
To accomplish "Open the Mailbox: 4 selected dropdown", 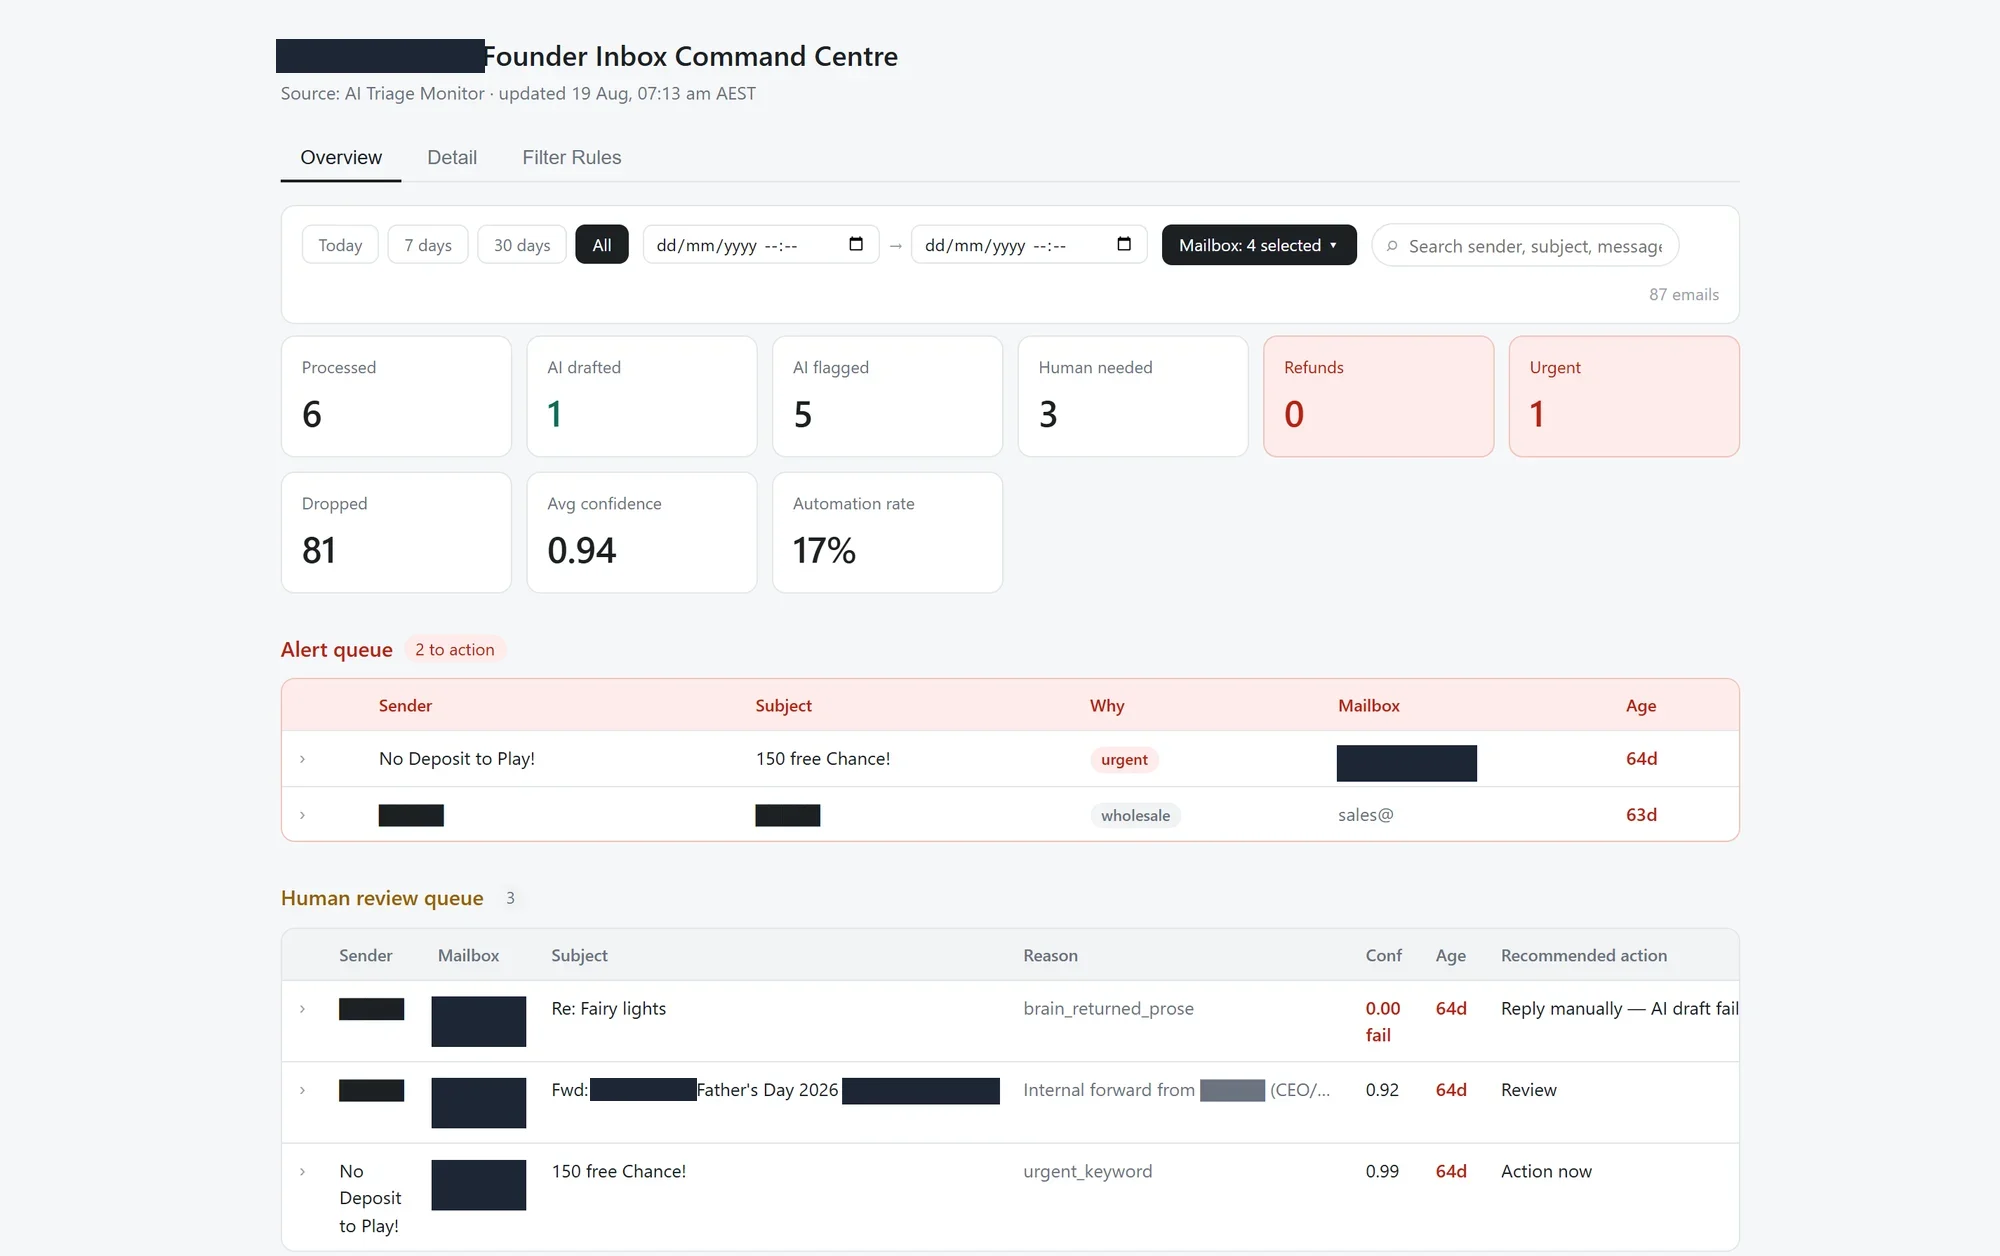I will pos(1259,245).
